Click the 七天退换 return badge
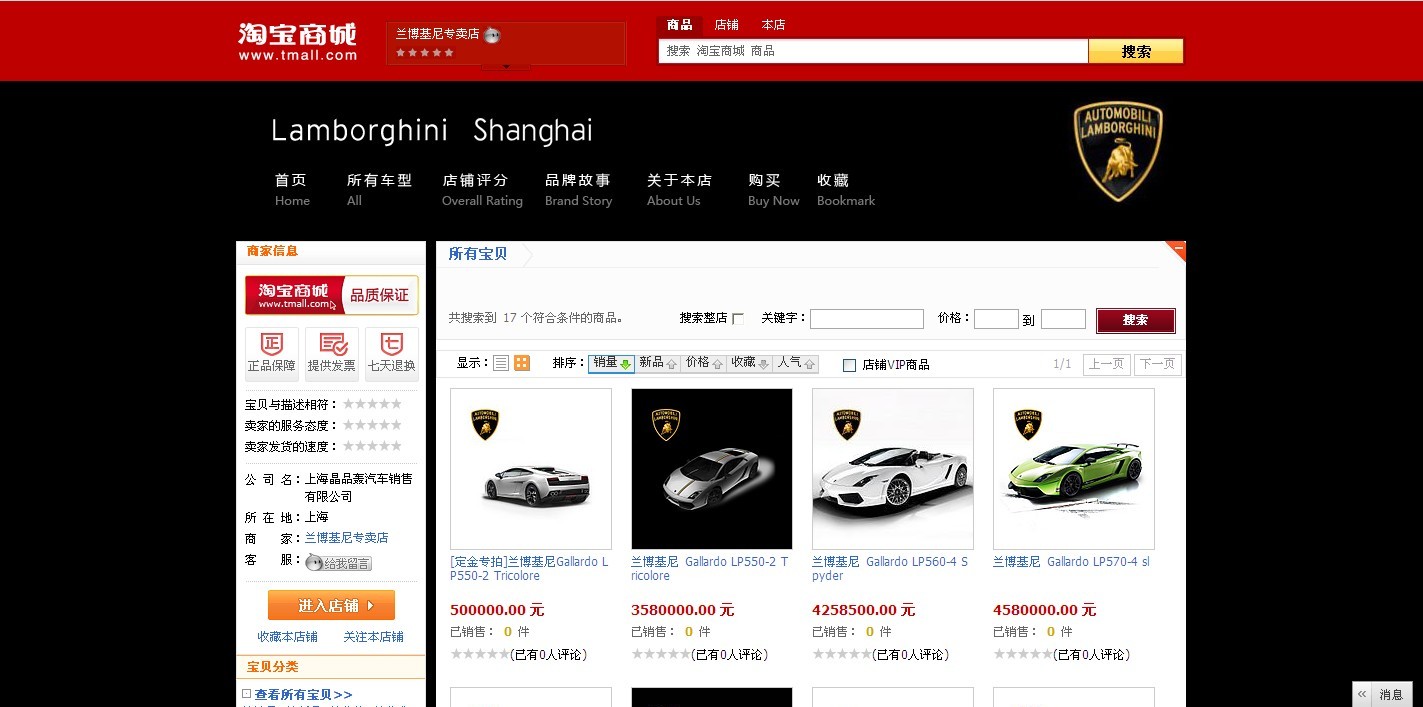Screen dimensions: 1423x707 pyautogui.click(x=392, y=353)
